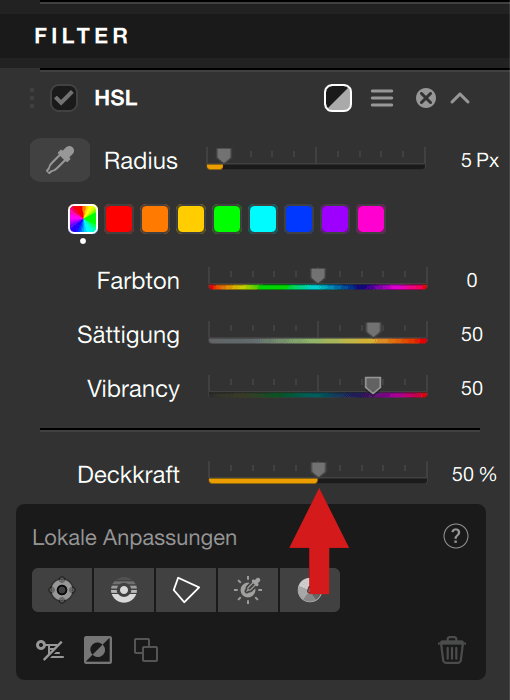Viewport: 510px width, 700px height.
Task: Delete local adjustment with trash icon
Action: pyautogui.click(x=452, y=650)
